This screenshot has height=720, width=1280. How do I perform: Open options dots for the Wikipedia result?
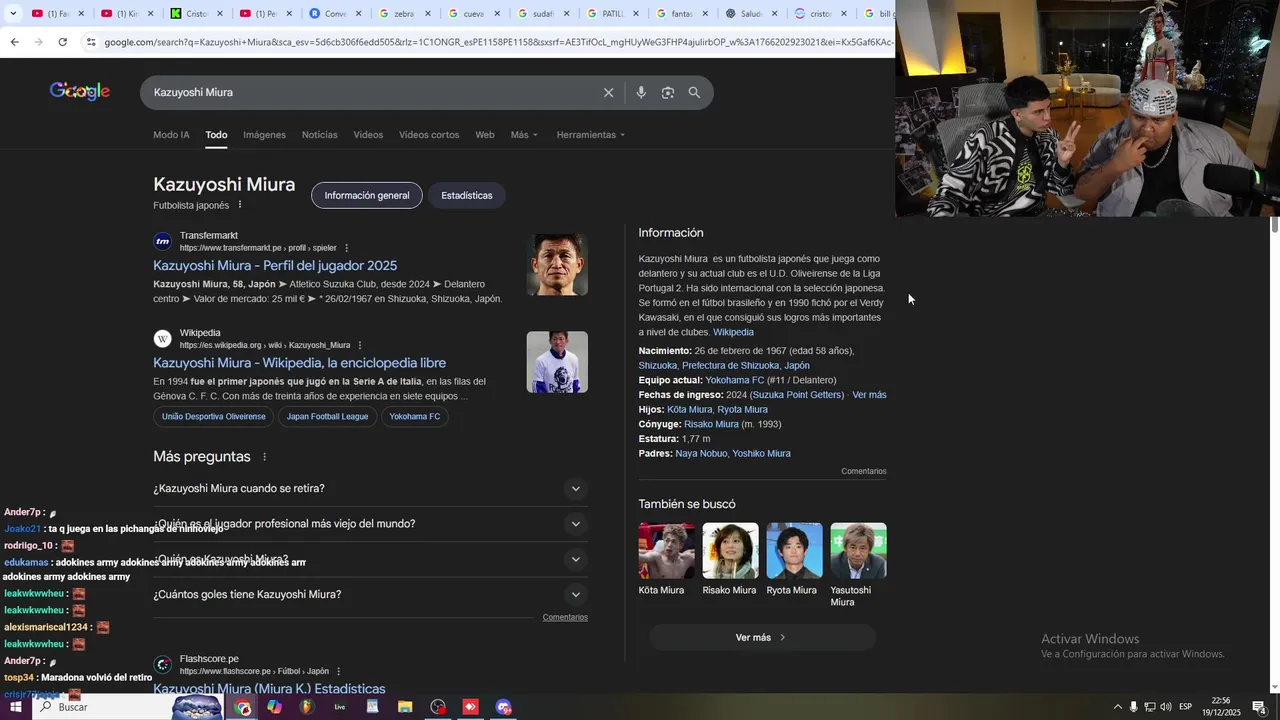click(x=360, y=345)
